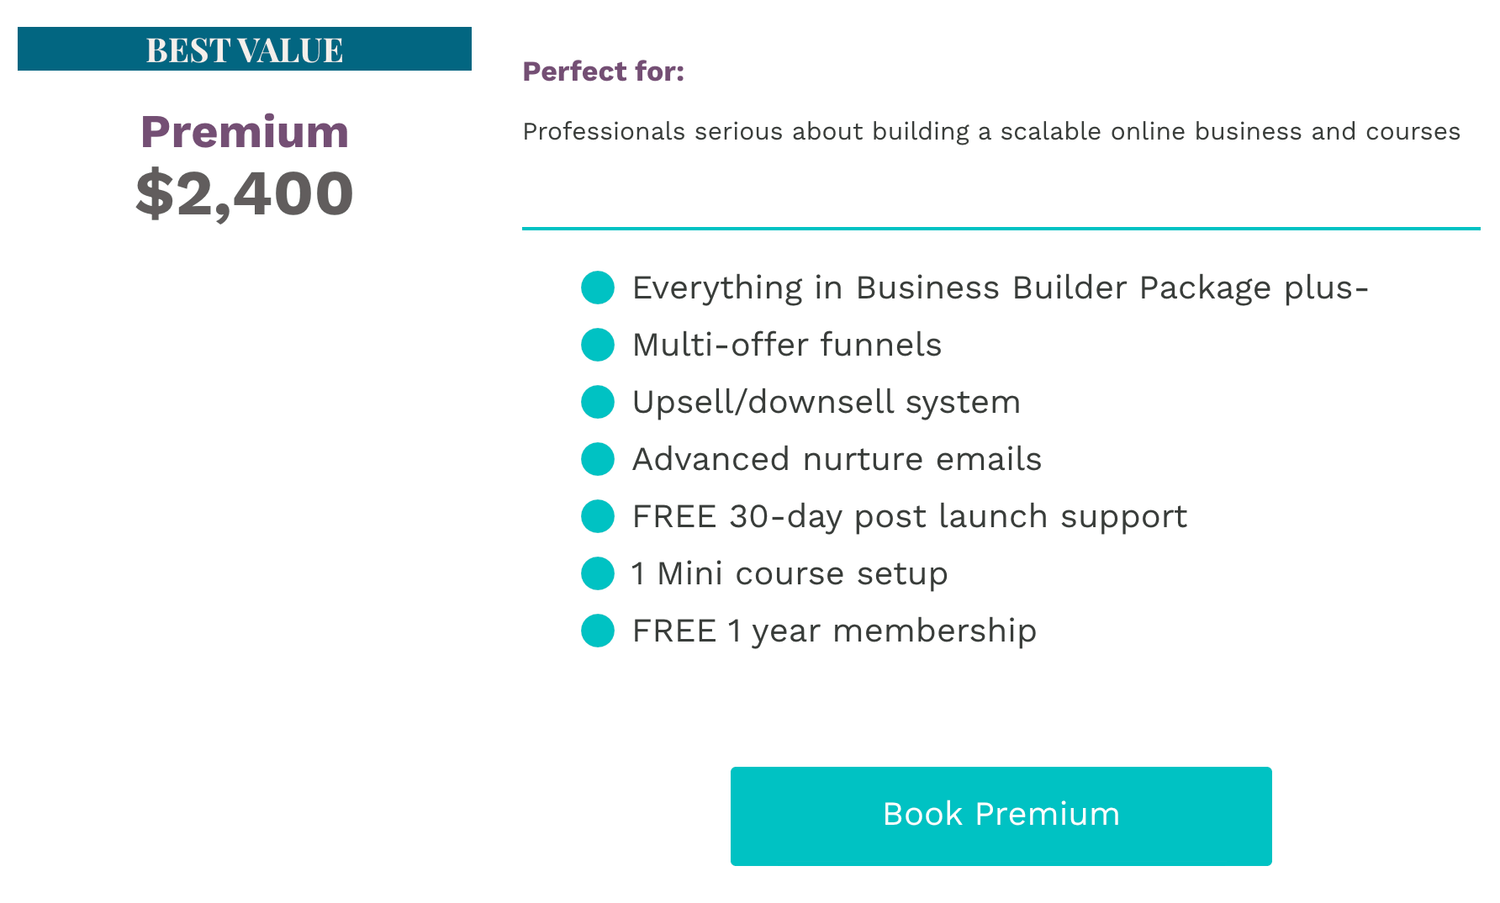The width and height of the screenshot is (1500, 903).
Task: Click the bullet beside Upsell/downsell system
Action: [598, 402]
